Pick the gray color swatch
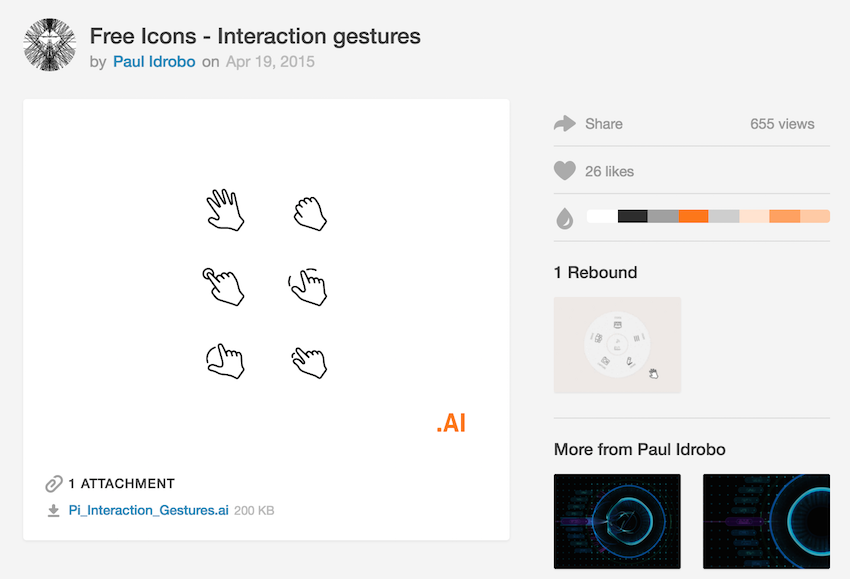The height and width of the screenshot is (579, 850). point(663,217)
